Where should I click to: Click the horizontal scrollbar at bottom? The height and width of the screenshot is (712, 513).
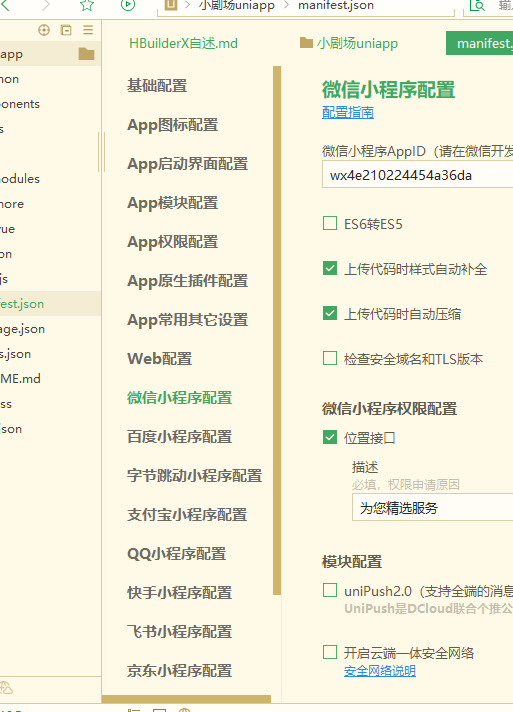coord(186,699)
